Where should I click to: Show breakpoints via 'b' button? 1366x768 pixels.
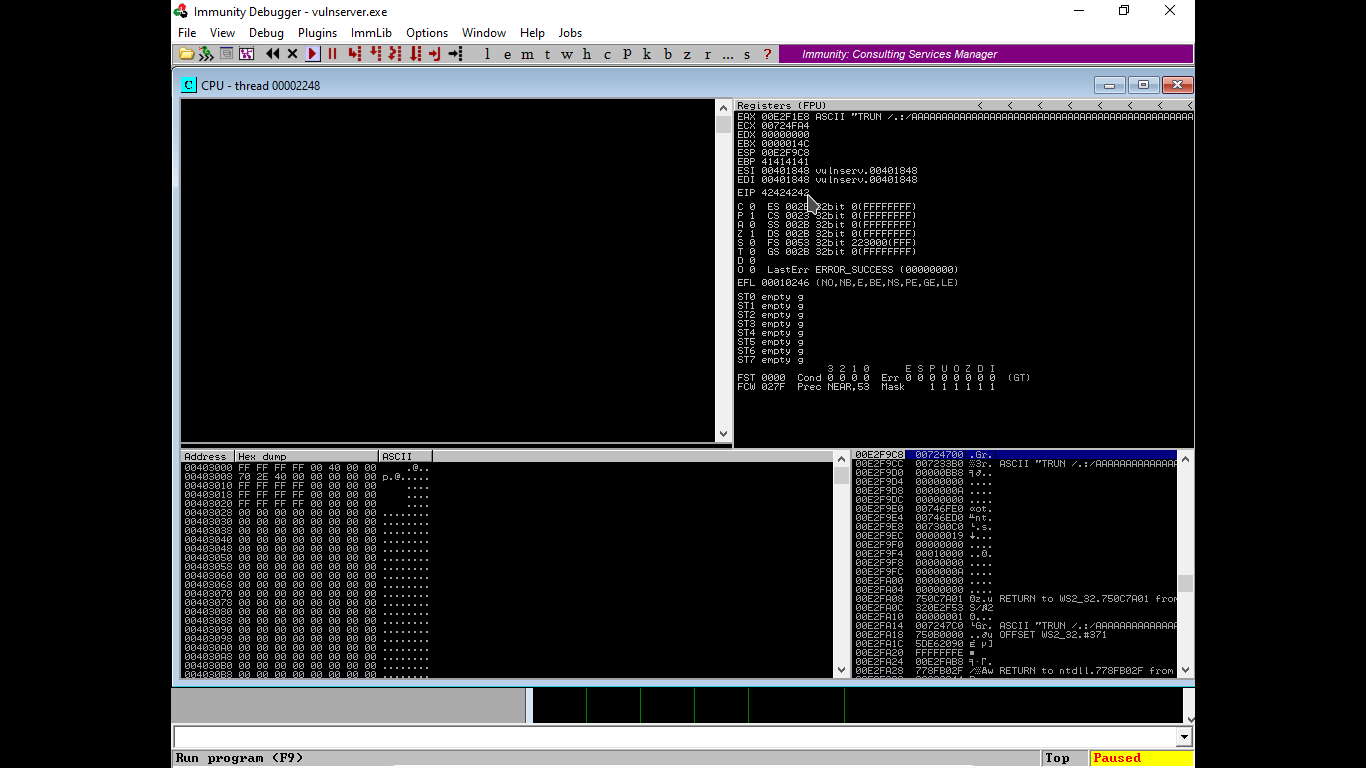[668, 54]
